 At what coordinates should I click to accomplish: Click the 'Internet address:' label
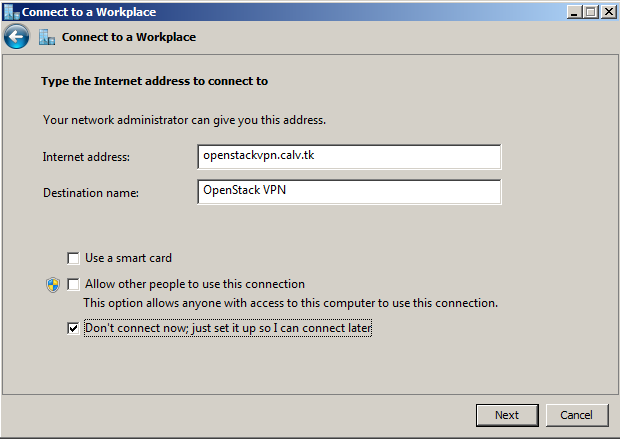point(87,158)
